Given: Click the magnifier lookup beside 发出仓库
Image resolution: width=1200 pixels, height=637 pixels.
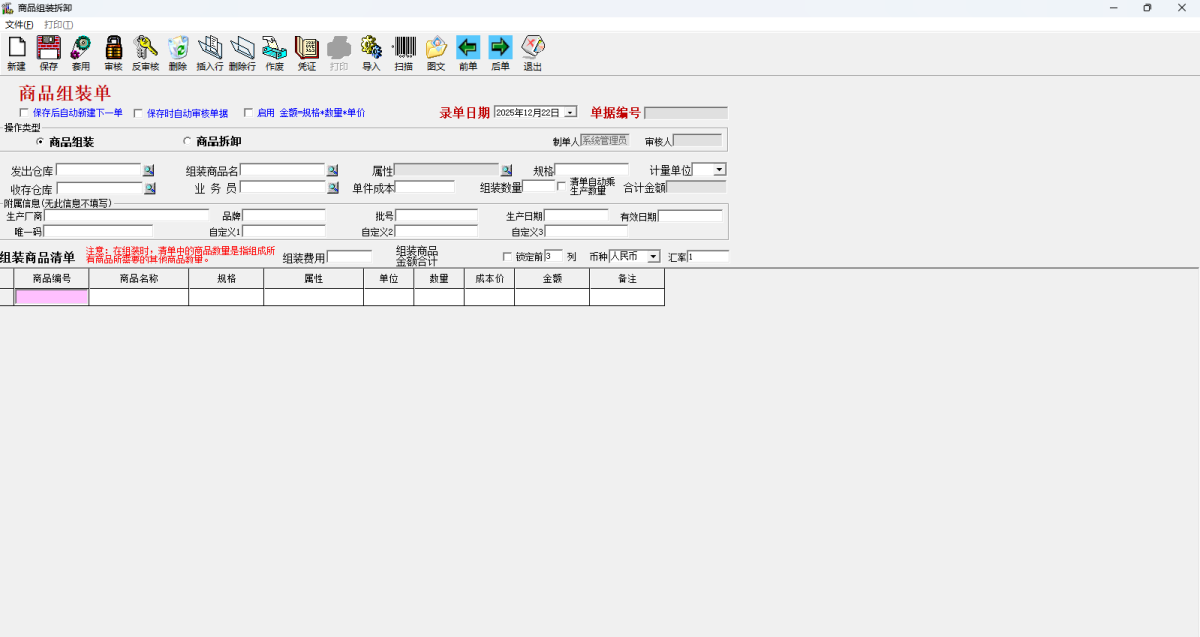Looking at the screenshot, I should click(148, 169).
